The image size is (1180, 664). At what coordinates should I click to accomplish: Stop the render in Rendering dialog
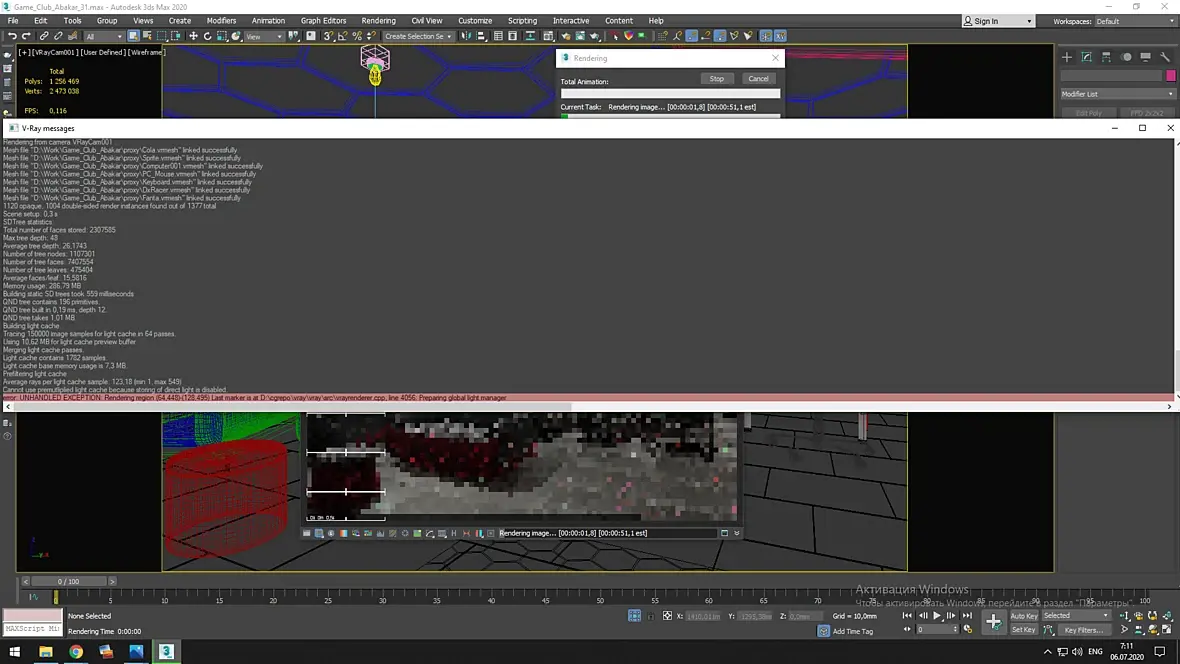point(716,79)
